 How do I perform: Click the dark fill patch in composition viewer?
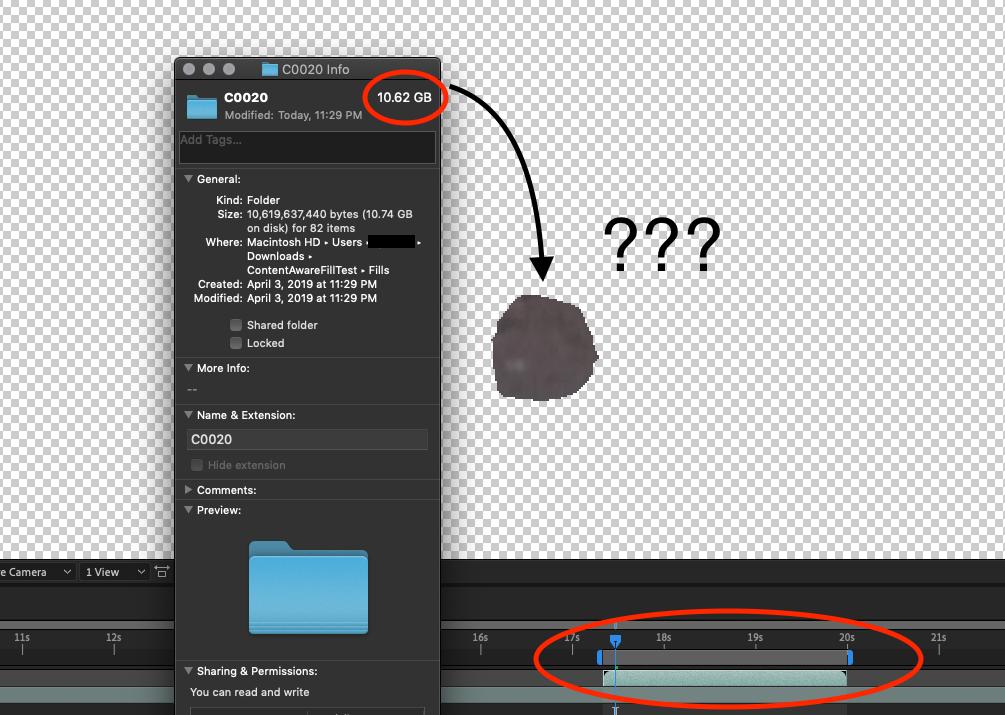tap(544, 348)
